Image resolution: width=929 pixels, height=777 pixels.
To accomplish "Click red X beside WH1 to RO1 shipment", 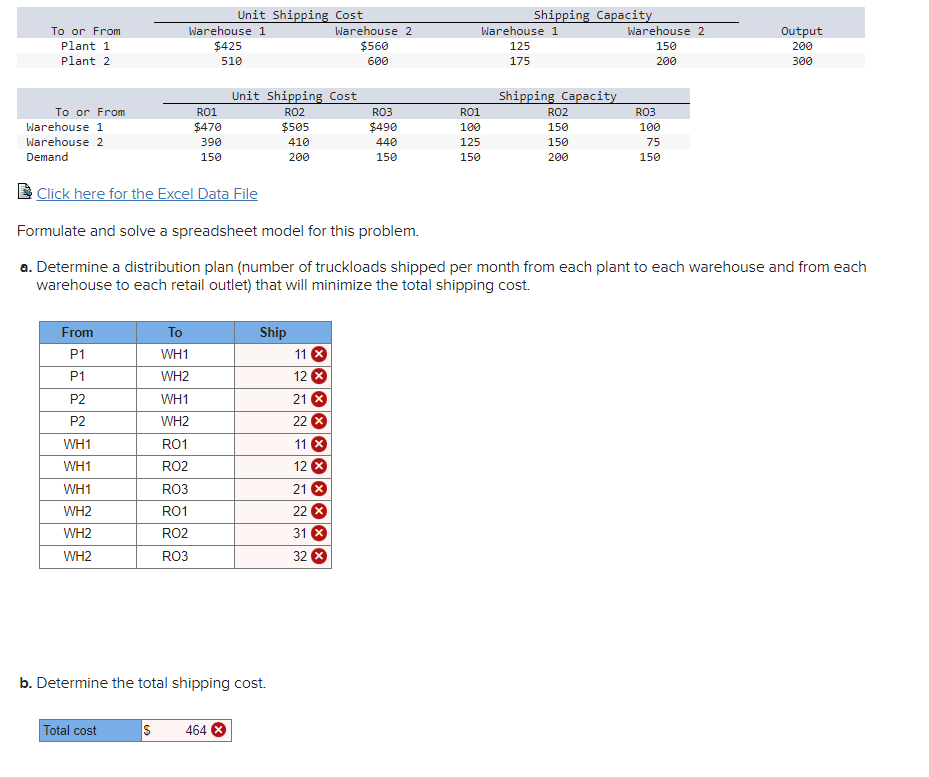I will (x=318, y=443).
